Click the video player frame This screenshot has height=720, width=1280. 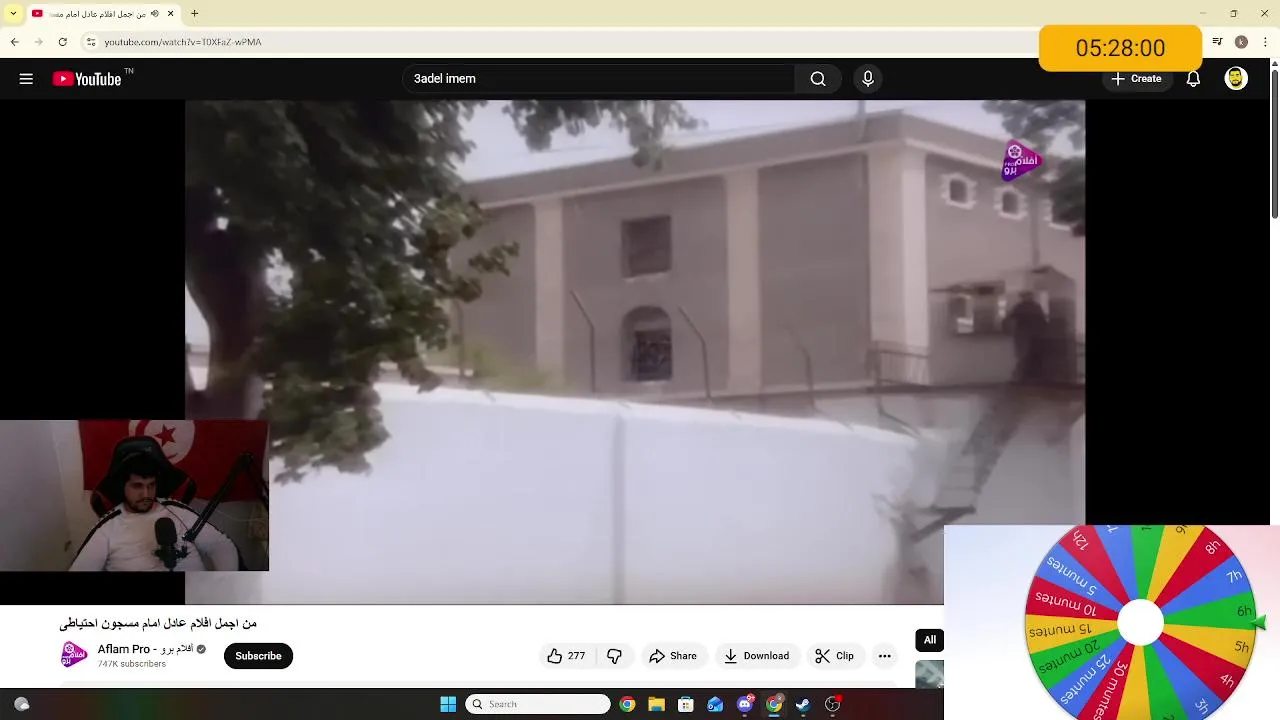[635, 352]
